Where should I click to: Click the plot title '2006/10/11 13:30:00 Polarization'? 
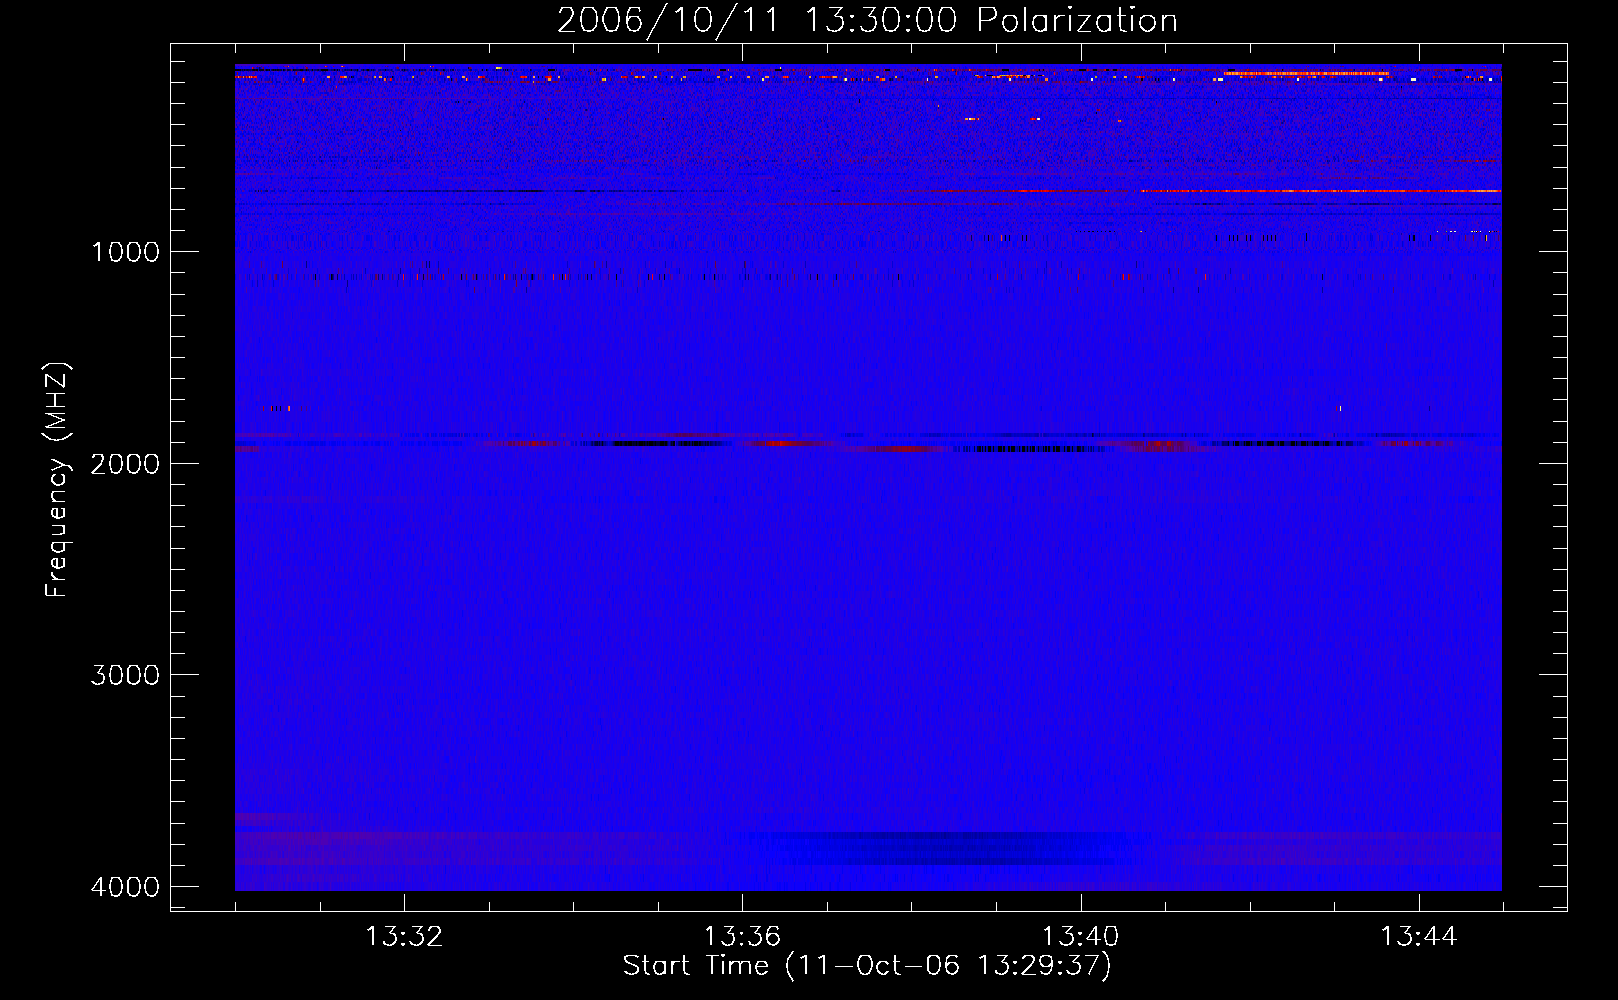(867, 21)
